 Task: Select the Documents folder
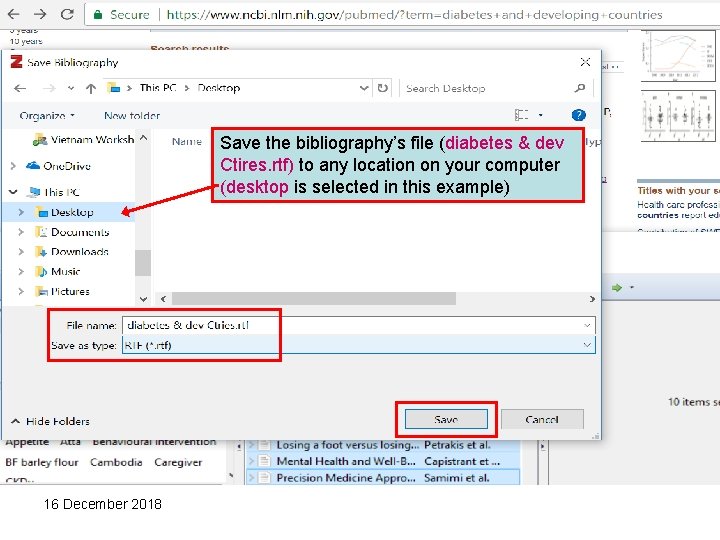tap(73, 232)
